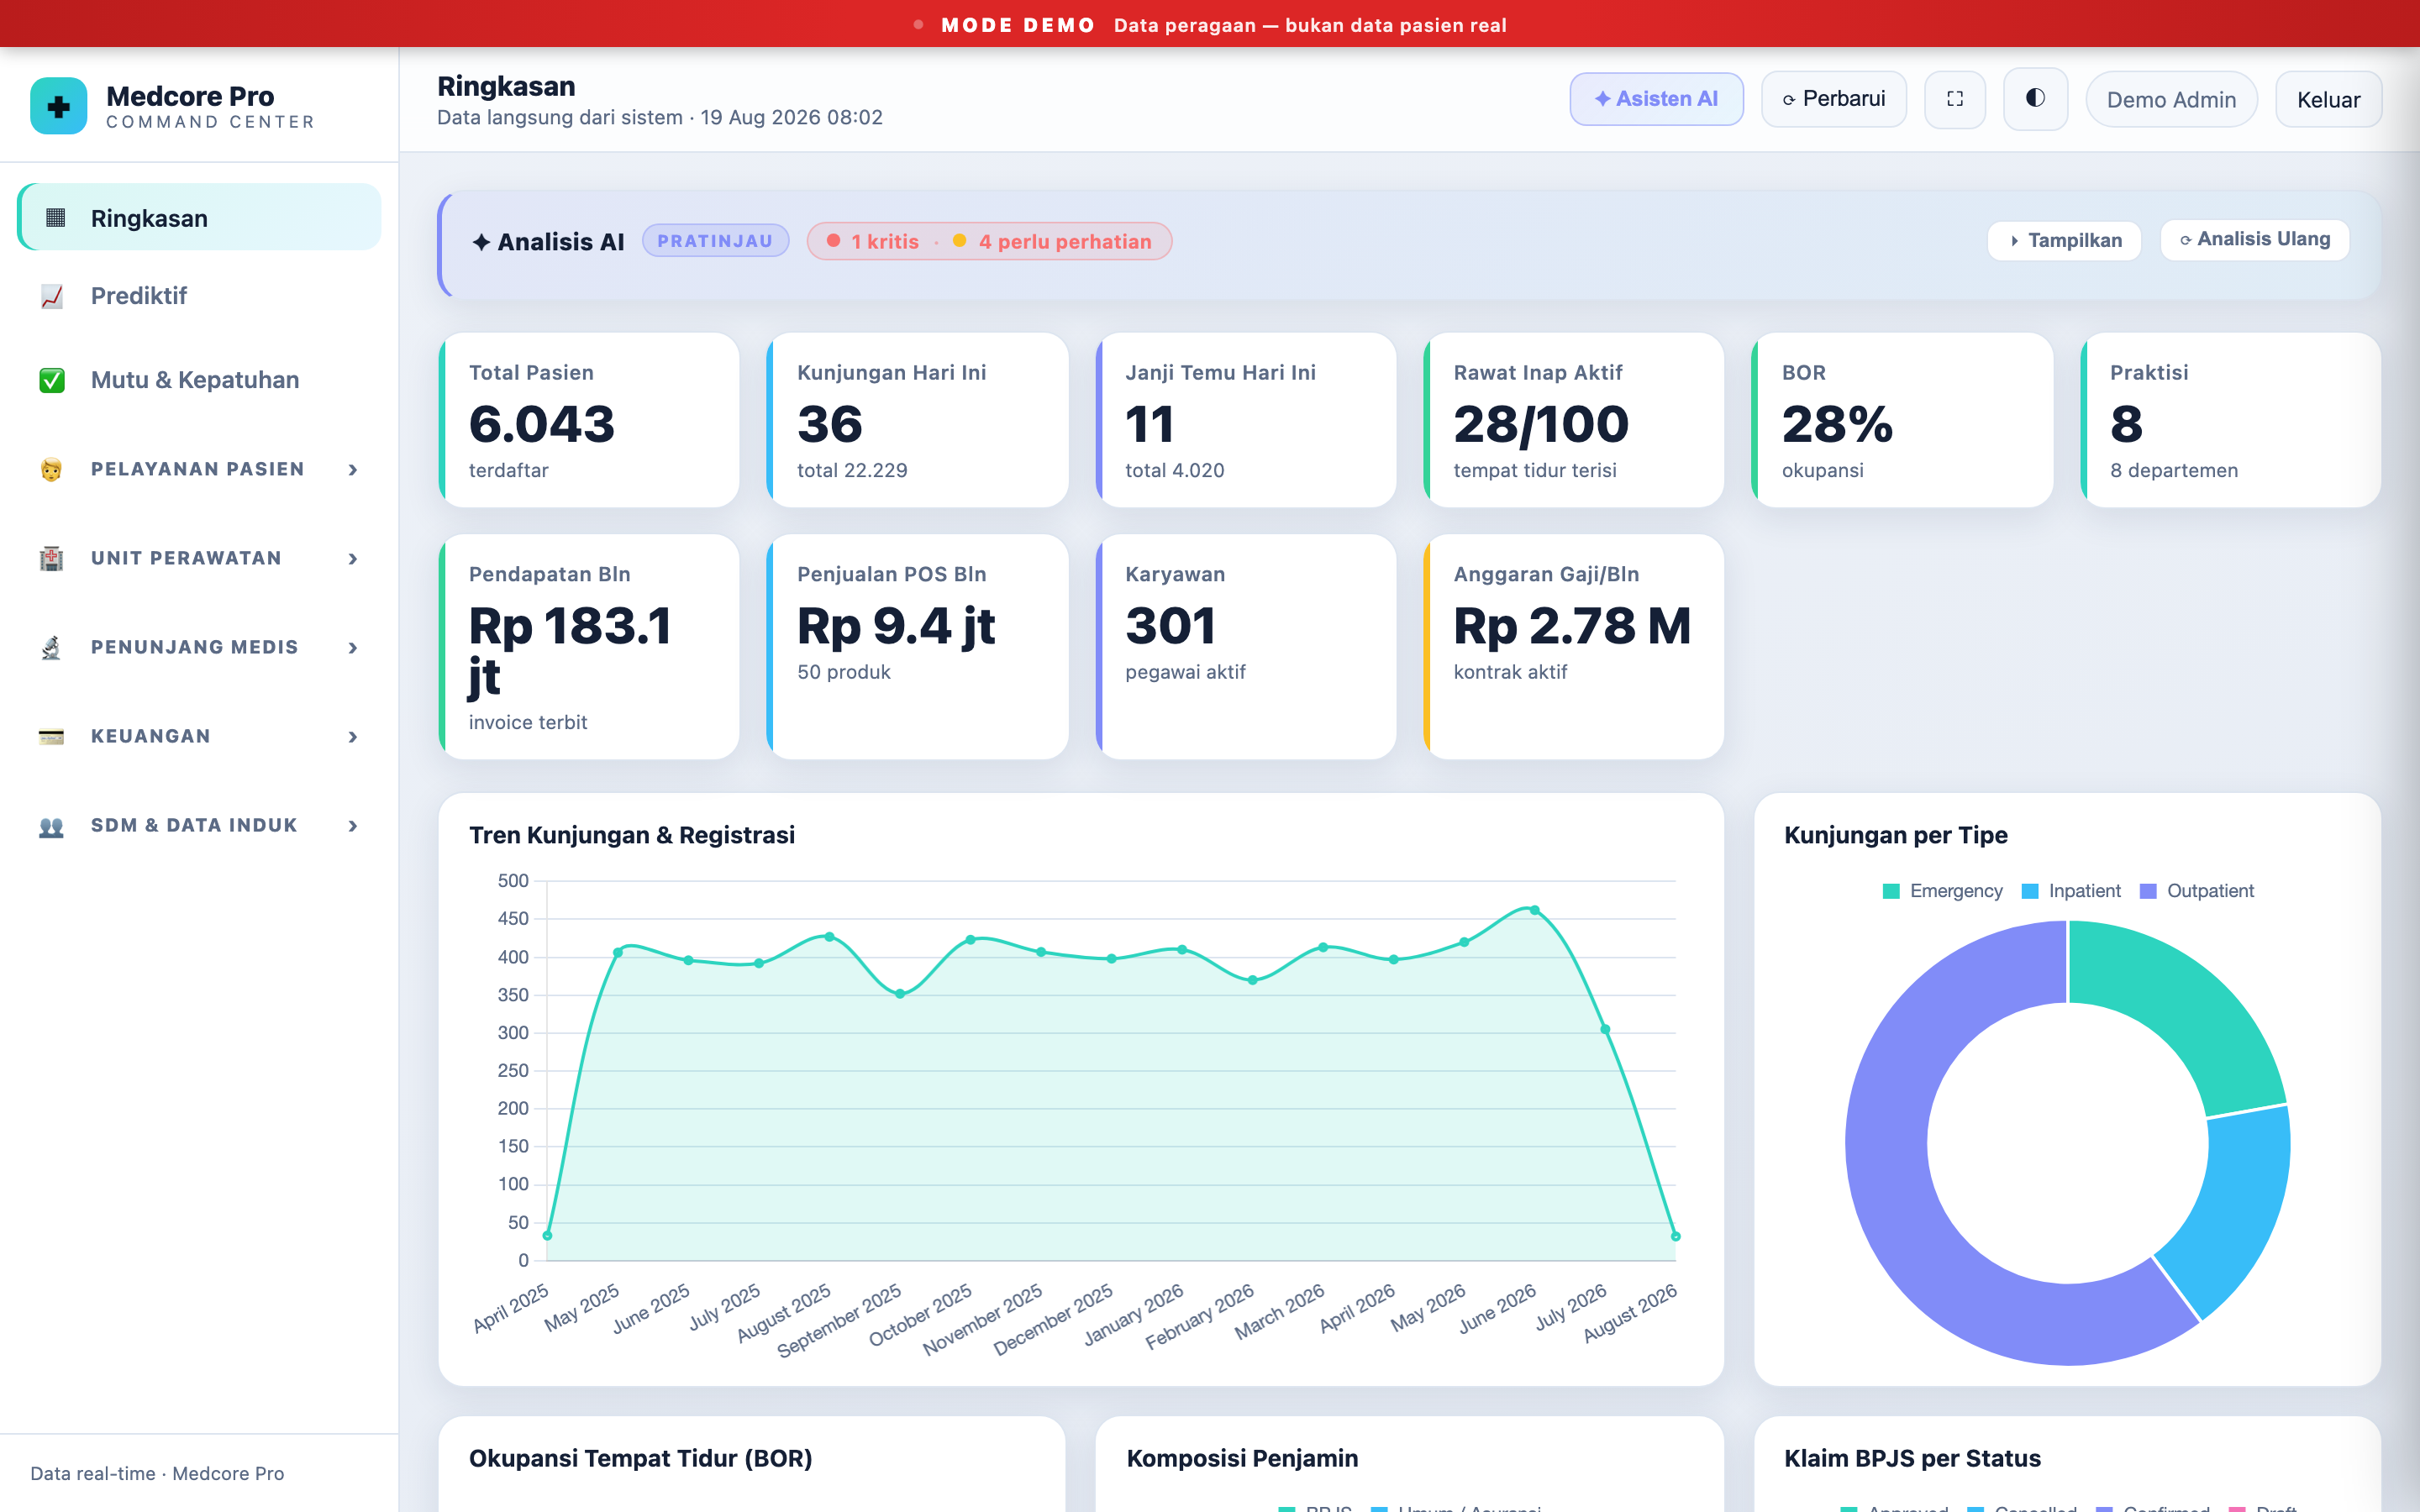The width and height of the screenshot is (2420, 1512).
Task: Open the Prediktif sidebar page
Action: click(x=199, y=296)
